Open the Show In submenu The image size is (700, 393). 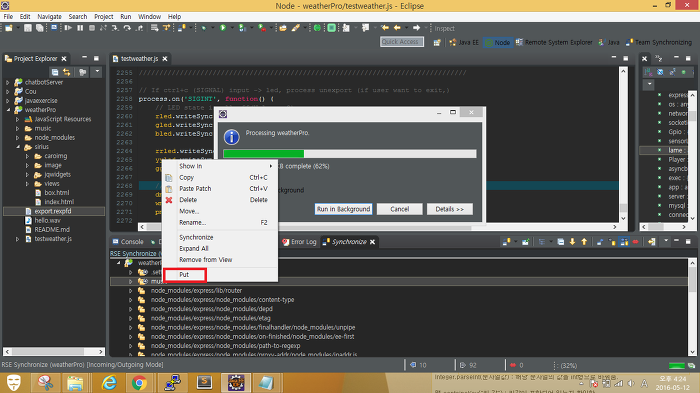[221, 166]
